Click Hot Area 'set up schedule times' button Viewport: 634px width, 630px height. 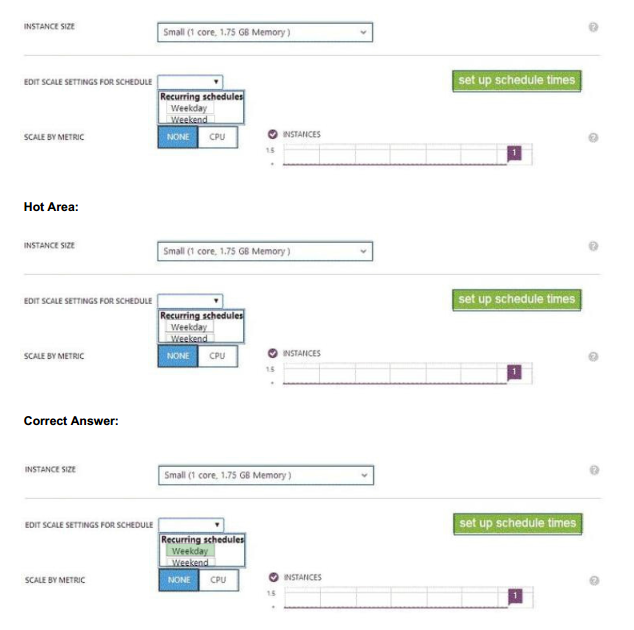[517, 300]
